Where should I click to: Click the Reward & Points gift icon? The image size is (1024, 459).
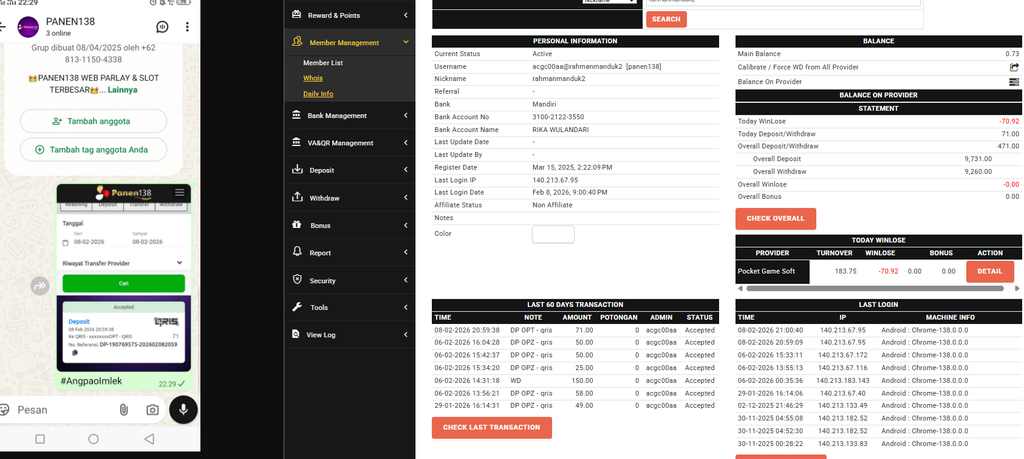297,14
